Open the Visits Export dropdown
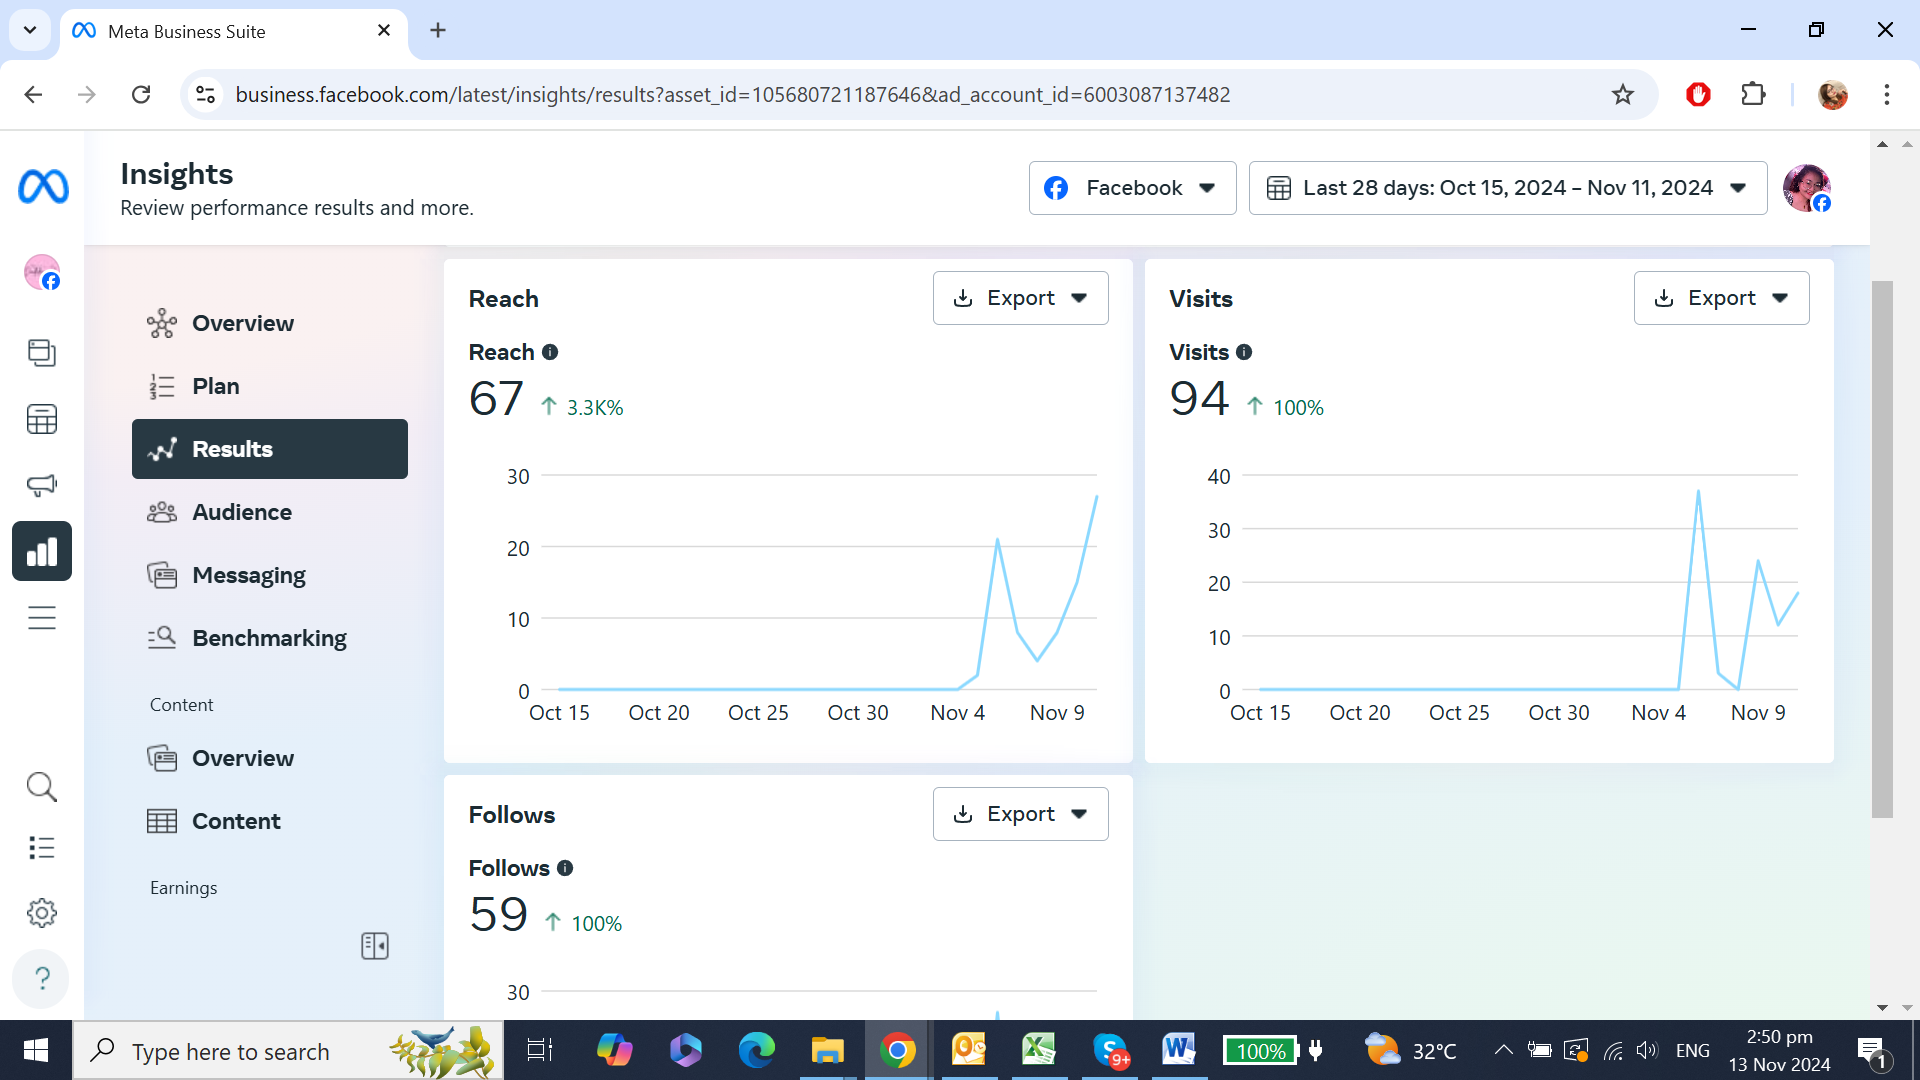This screenshot has height=1080, width=1920. tap(1721, 298)
